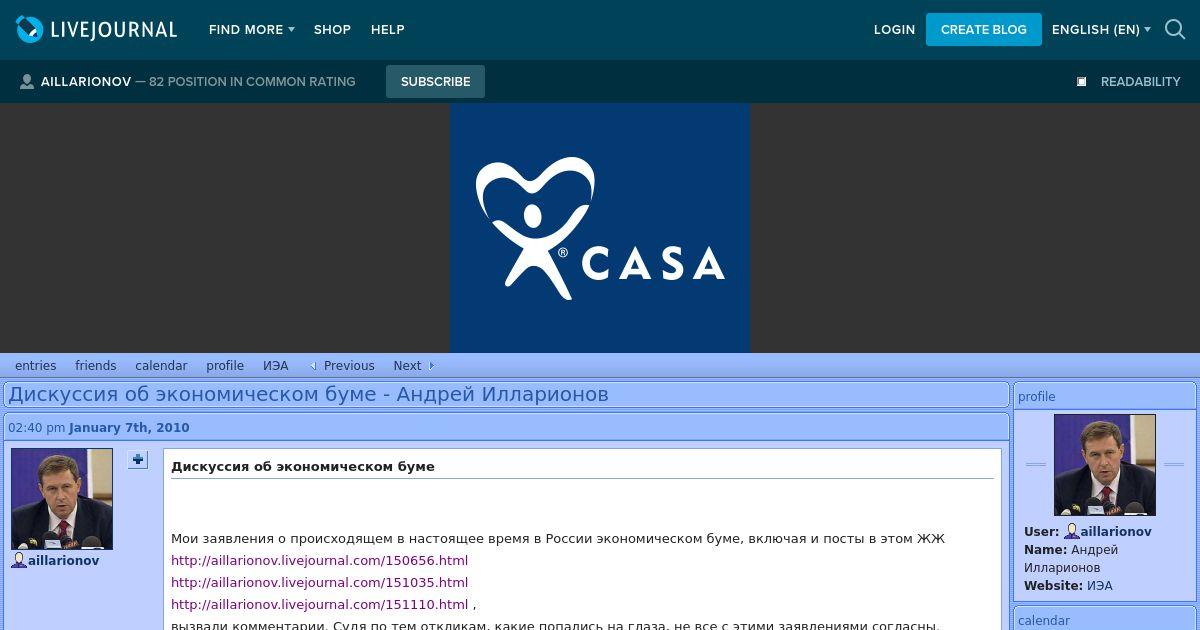The height and width of the screenshot is (630, 1200).
Task: Open the profile tab
Action: click(x=225, y=366)
